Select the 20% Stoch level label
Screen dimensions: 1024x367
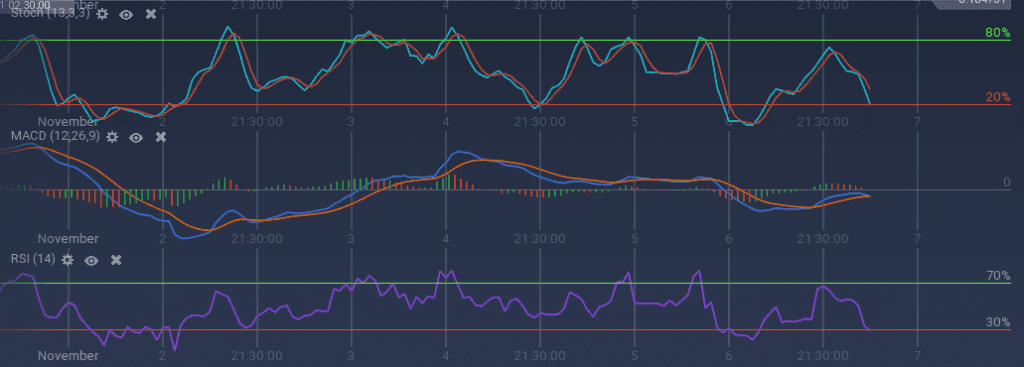pyautogui.click(x=998, y=97)
